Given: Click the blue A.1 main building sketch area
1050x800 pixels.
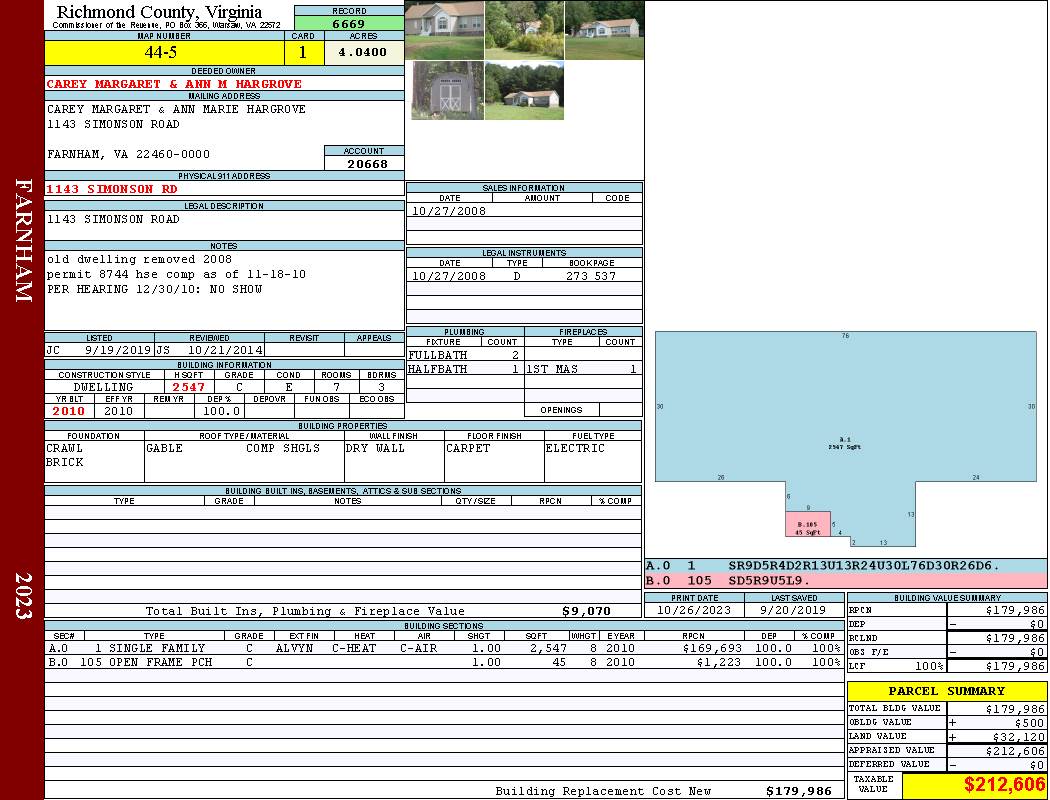Looking at the screenshot, I should coord(845,420).
